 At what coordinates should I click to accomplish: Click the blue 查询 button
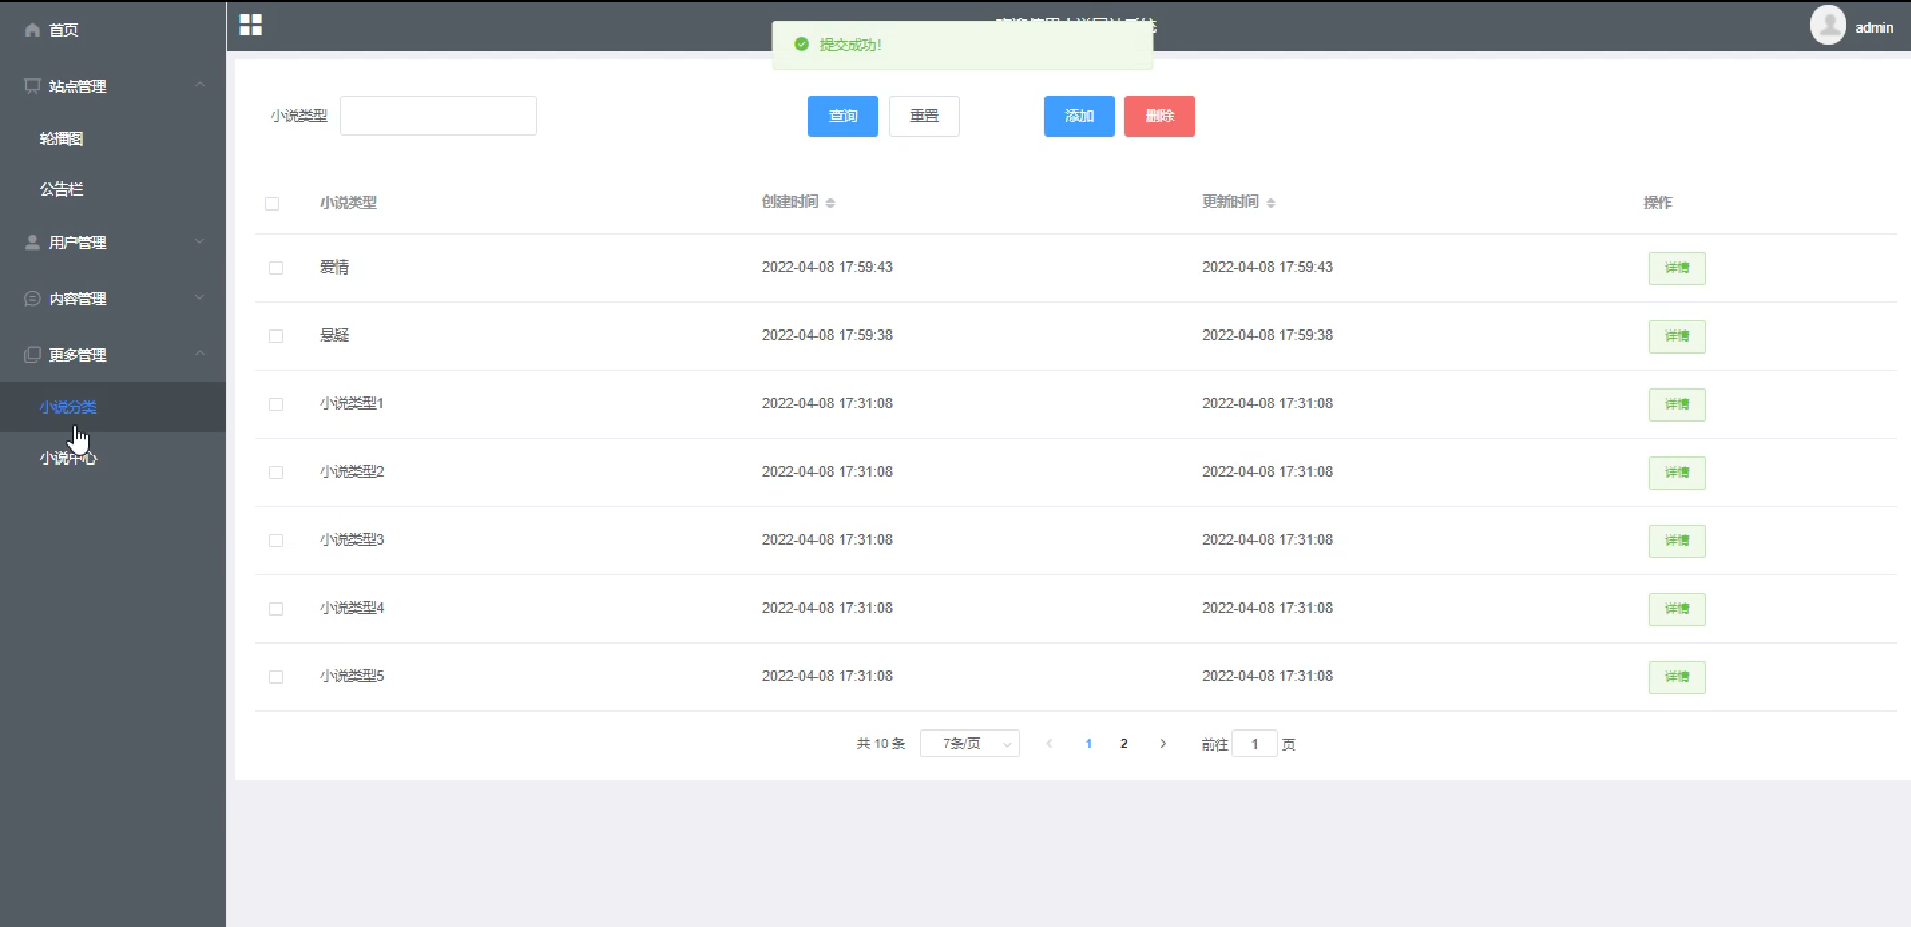[843, 116]
